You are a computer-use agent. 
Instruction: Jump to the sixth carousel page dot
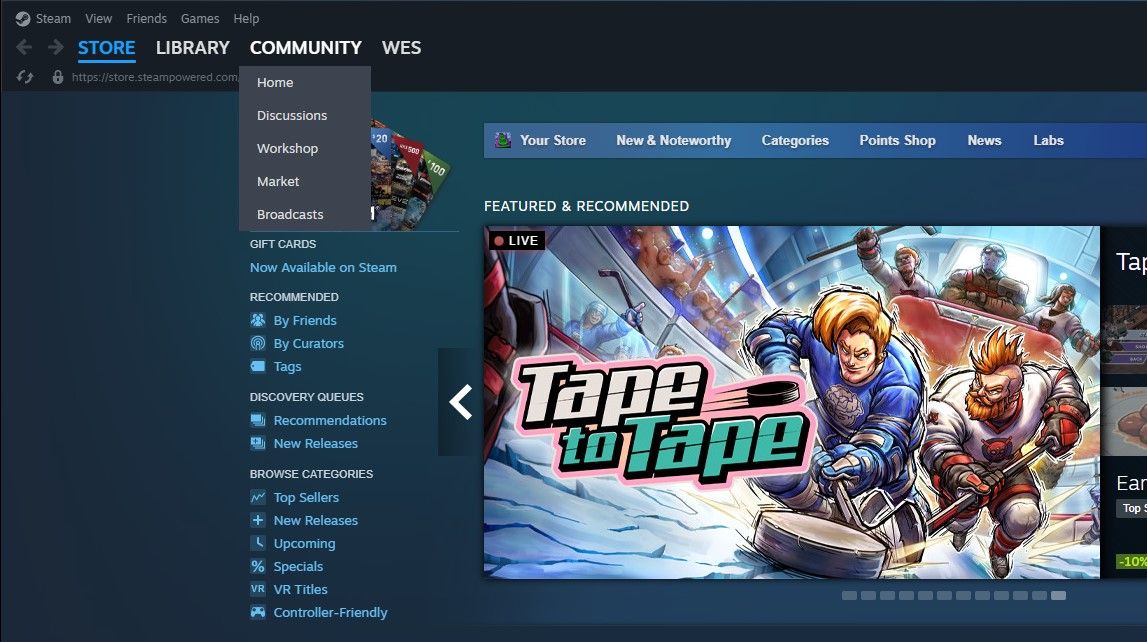coord(944,596)
